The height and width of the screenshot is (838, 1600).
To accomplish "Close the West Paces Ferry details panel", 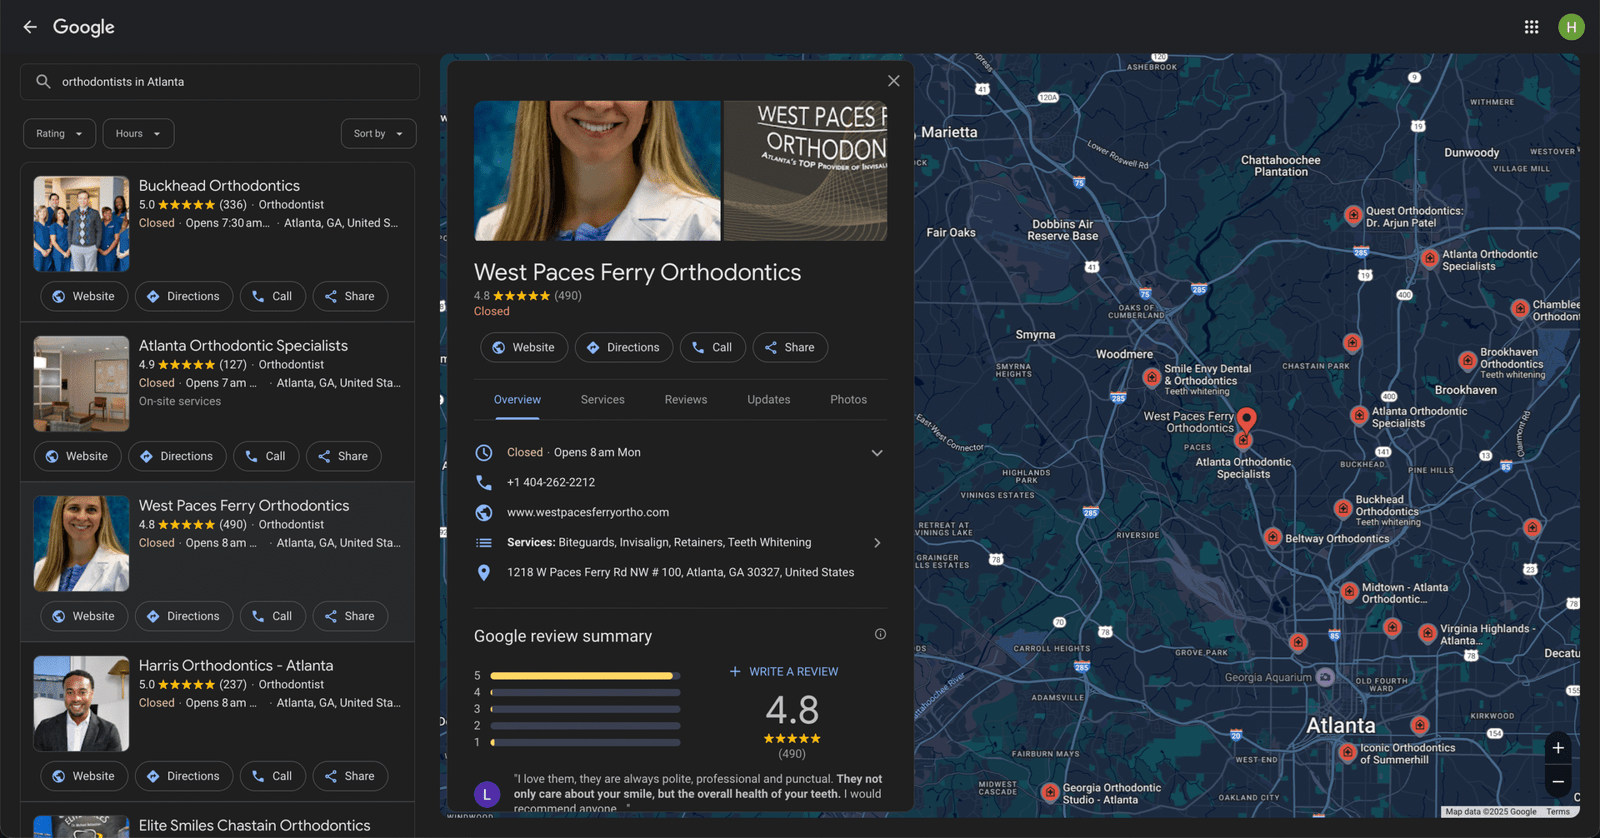I will click(x=893, y=81).
